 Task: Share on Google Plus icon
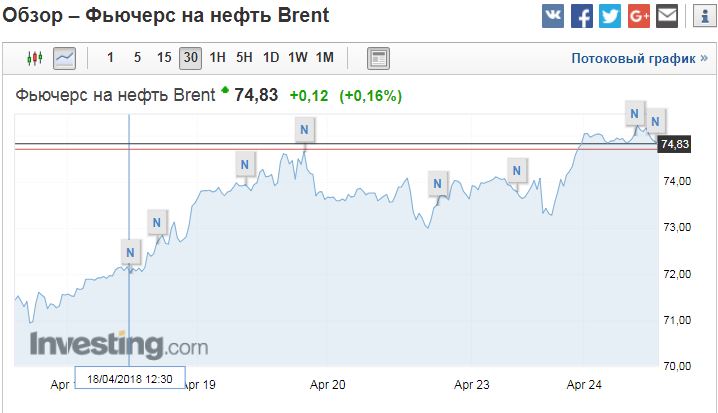(x=639, y=16)
